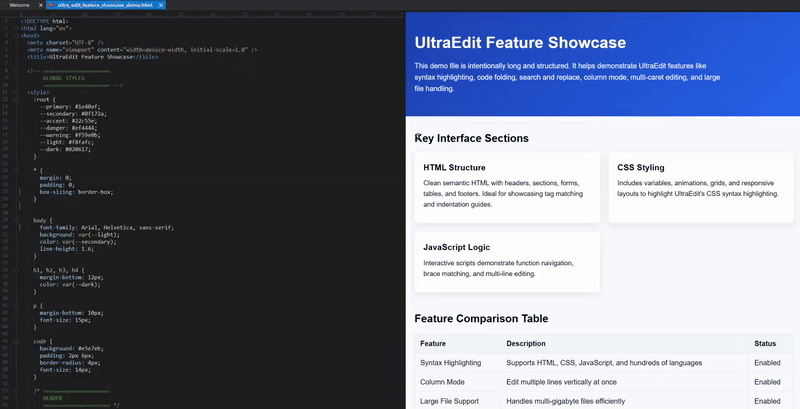This screenshot has height=409, width=800.
Task: Click the HTML file icon on the active tab
Action: pos(51,5)
